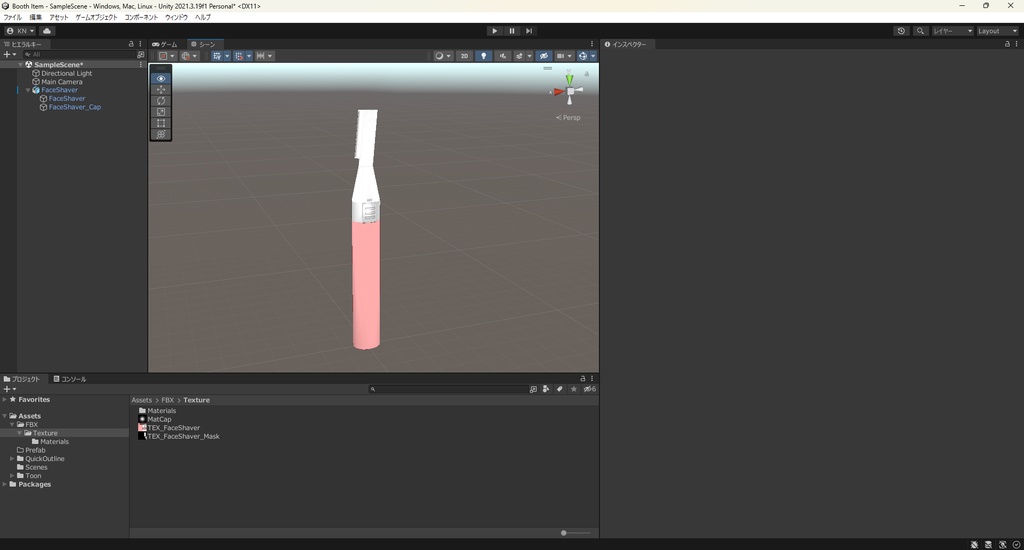The width and height of the screenshot is (1024, 550).
Task: Click the hierarchy search field
Action: tap(79, 55)
